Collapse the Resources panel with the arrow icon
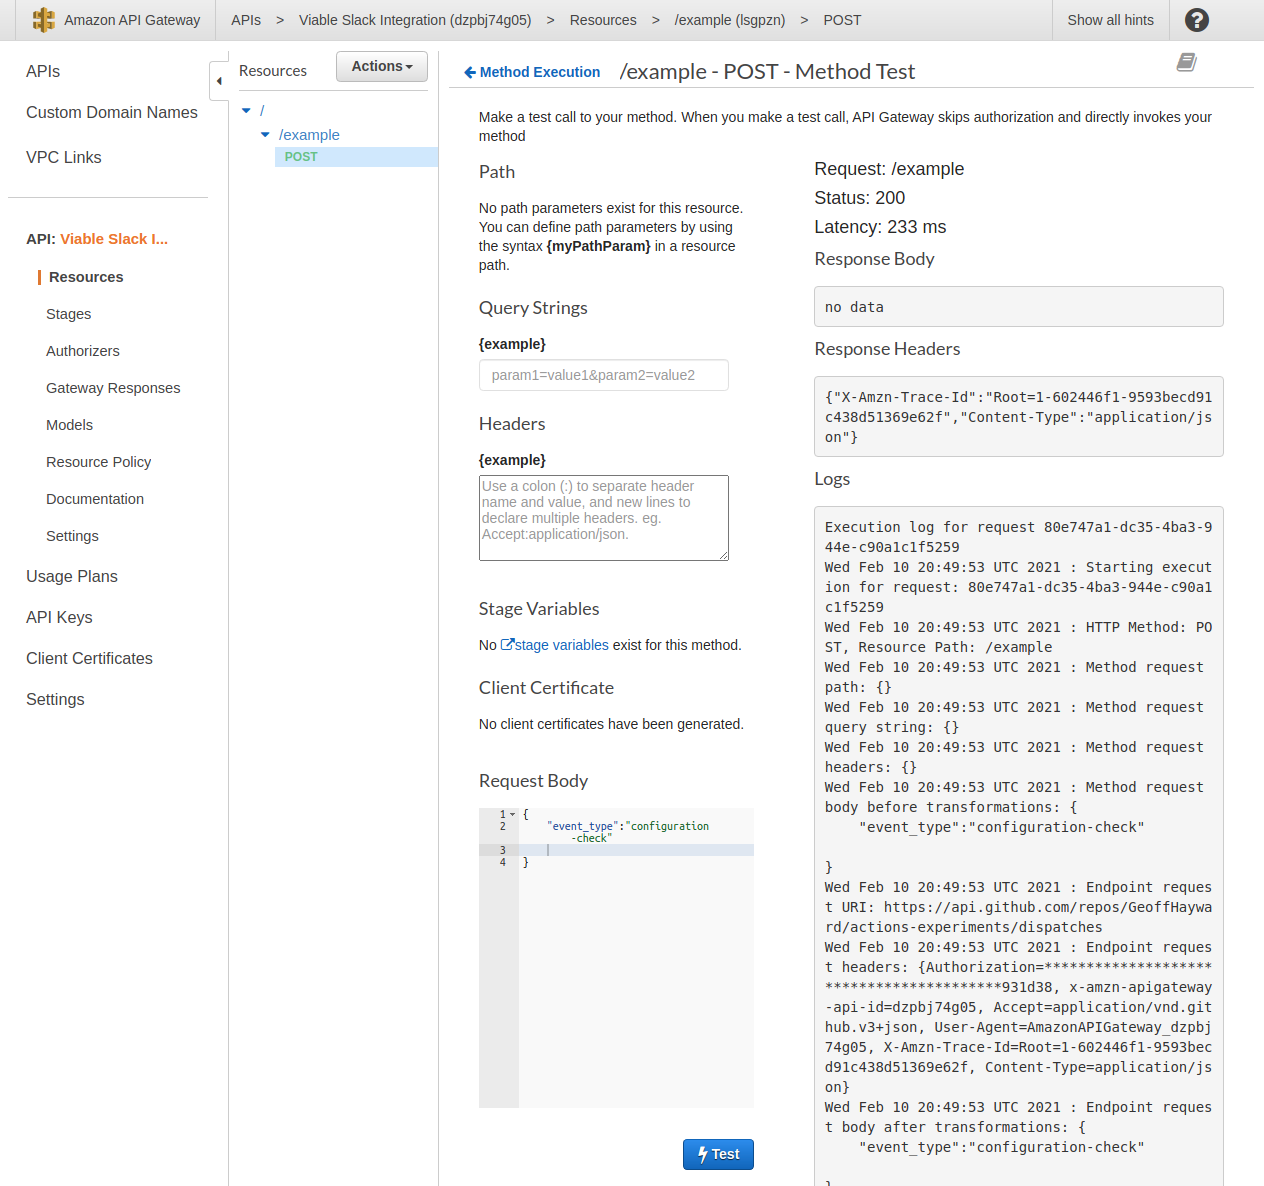The width and height of the screenshot is (1264, 1186). pyautogui.click(x=219, y=80)
